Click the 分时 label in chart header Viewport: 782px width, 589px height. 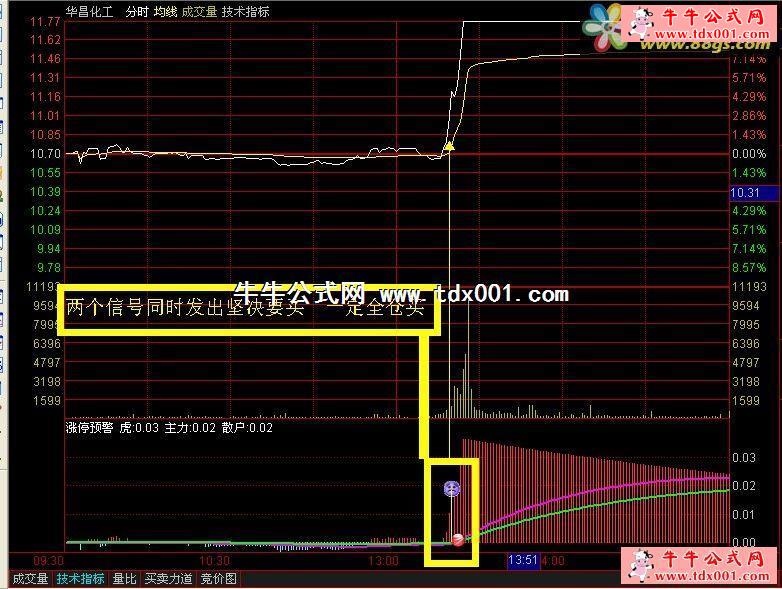137,12
